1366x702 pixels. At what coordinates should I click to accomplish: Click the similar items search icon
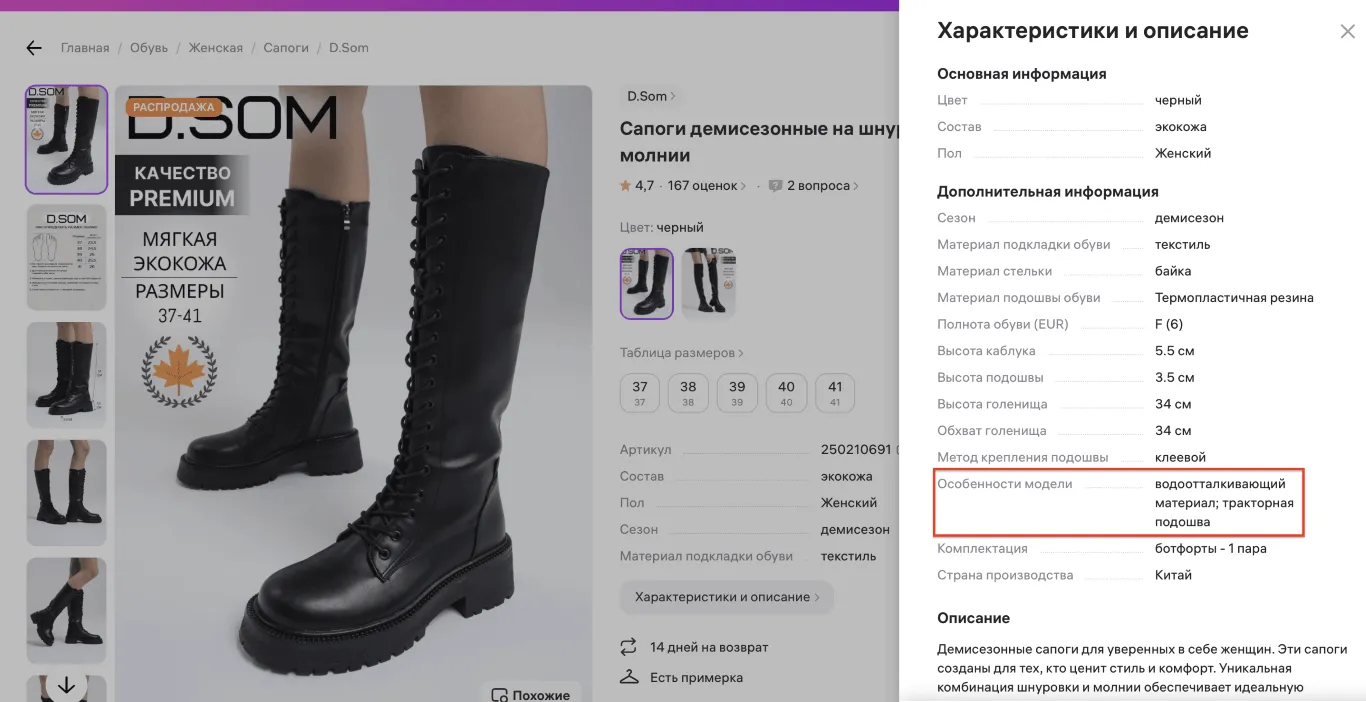(499, 695)
